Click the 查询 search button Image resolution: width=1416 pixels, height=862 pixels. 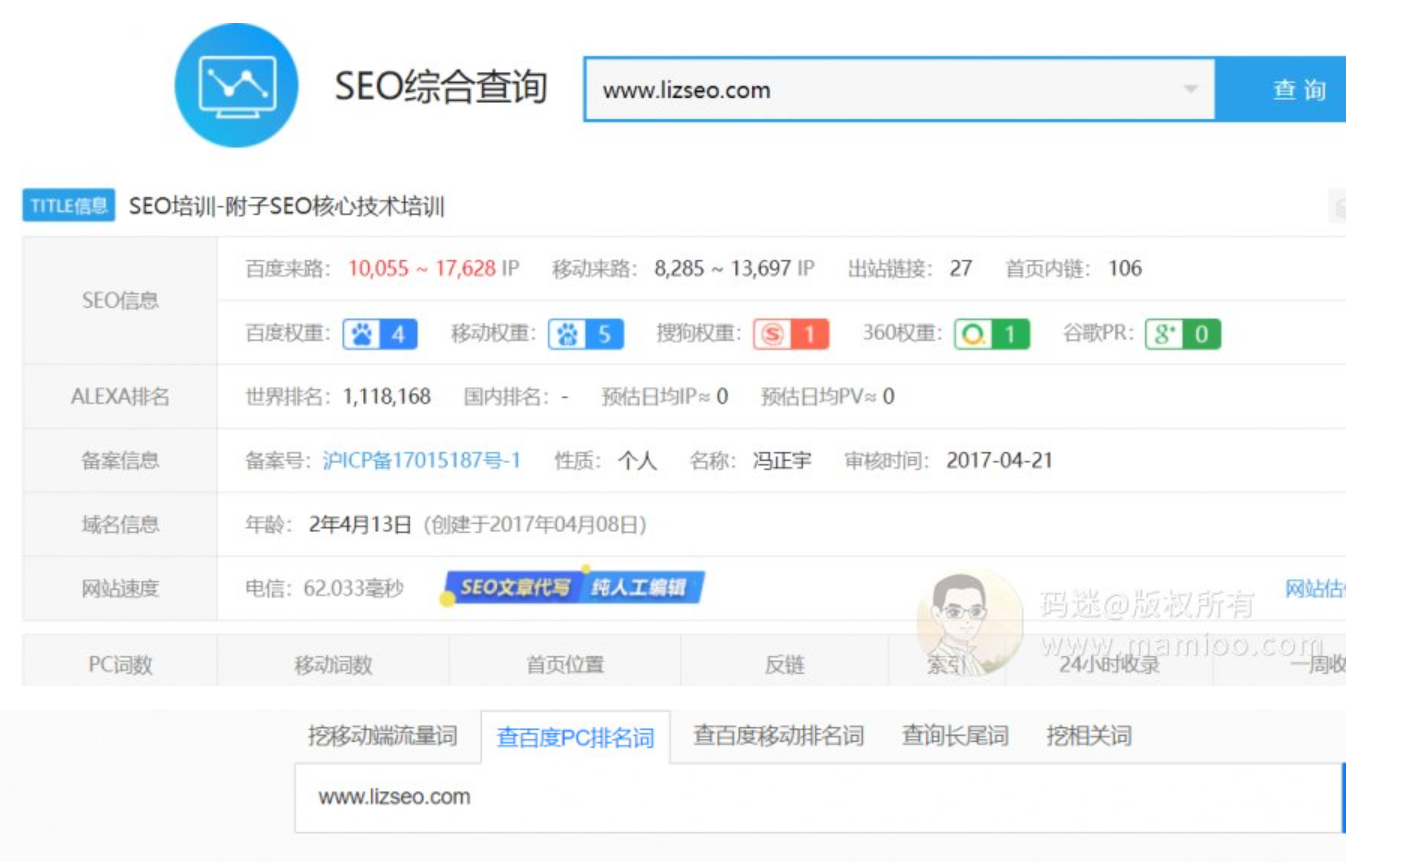click(1281, 89)
